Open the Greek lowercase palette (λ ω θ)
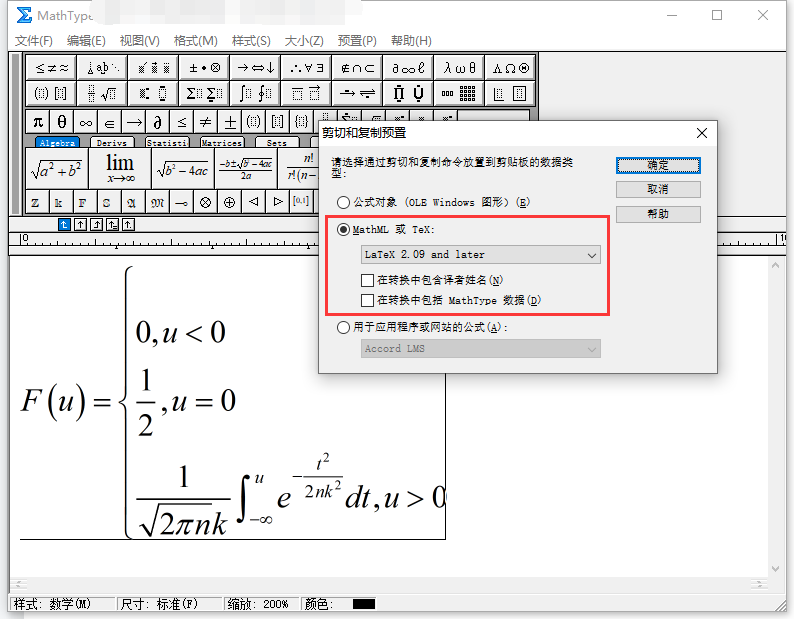 (459, 68)
